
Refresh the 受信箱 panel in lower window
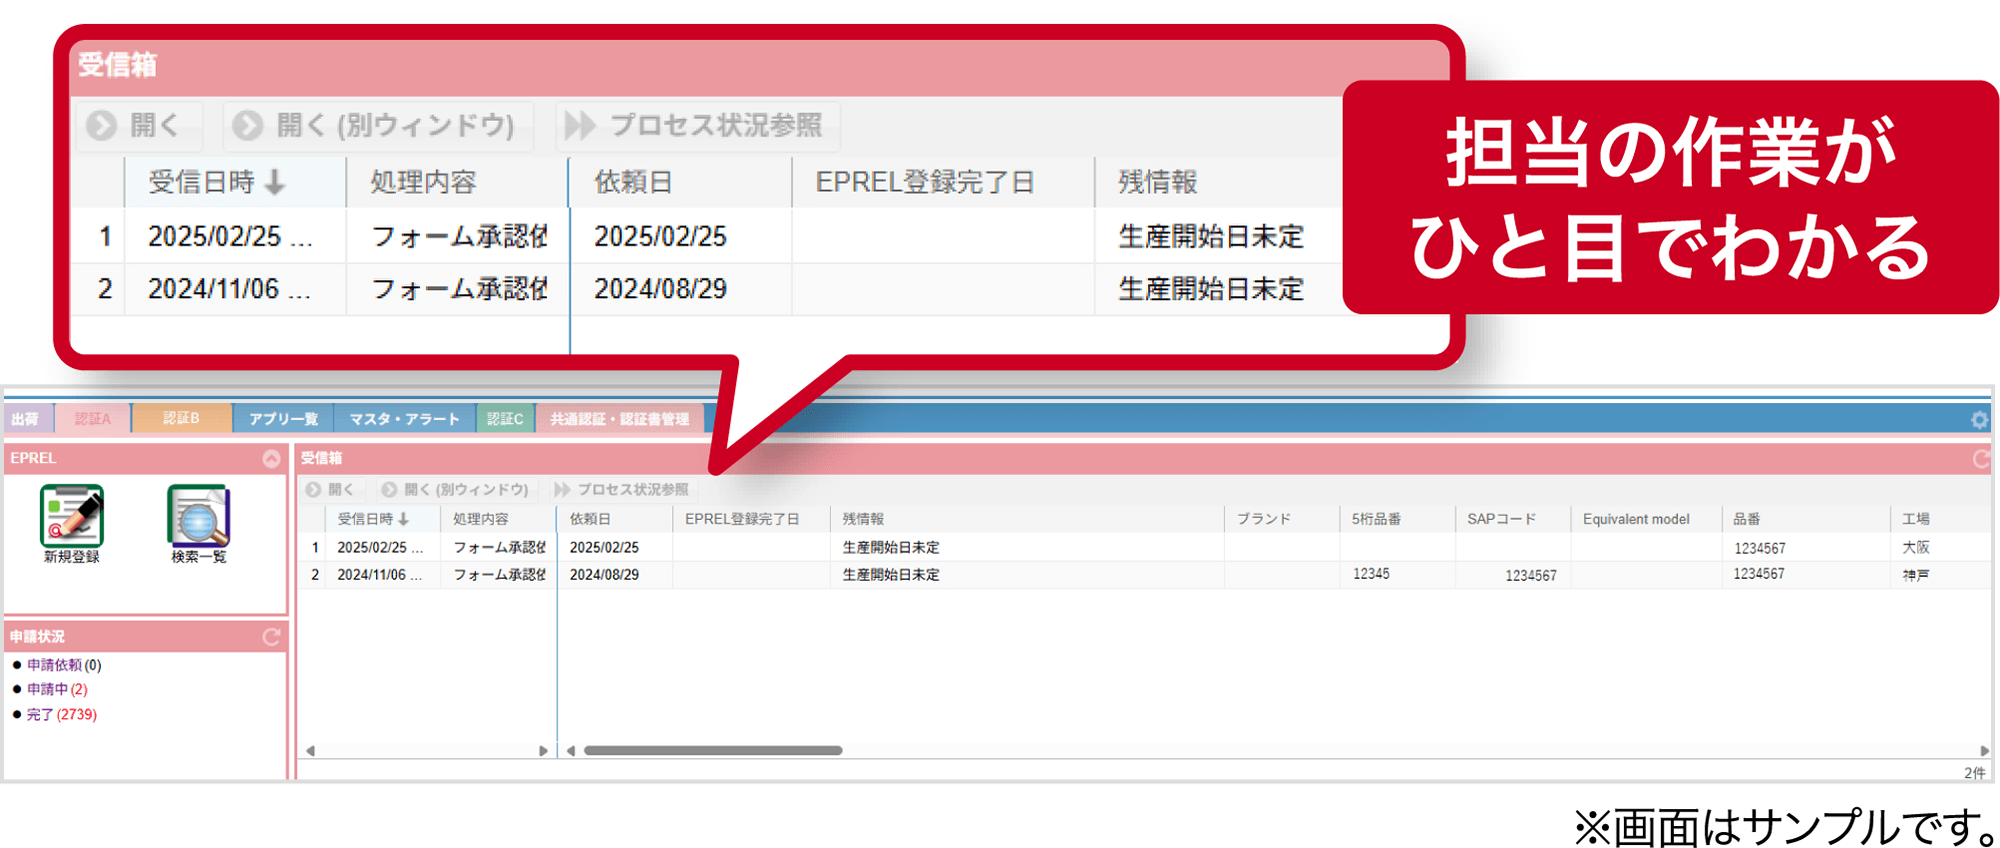[1981, 459]
